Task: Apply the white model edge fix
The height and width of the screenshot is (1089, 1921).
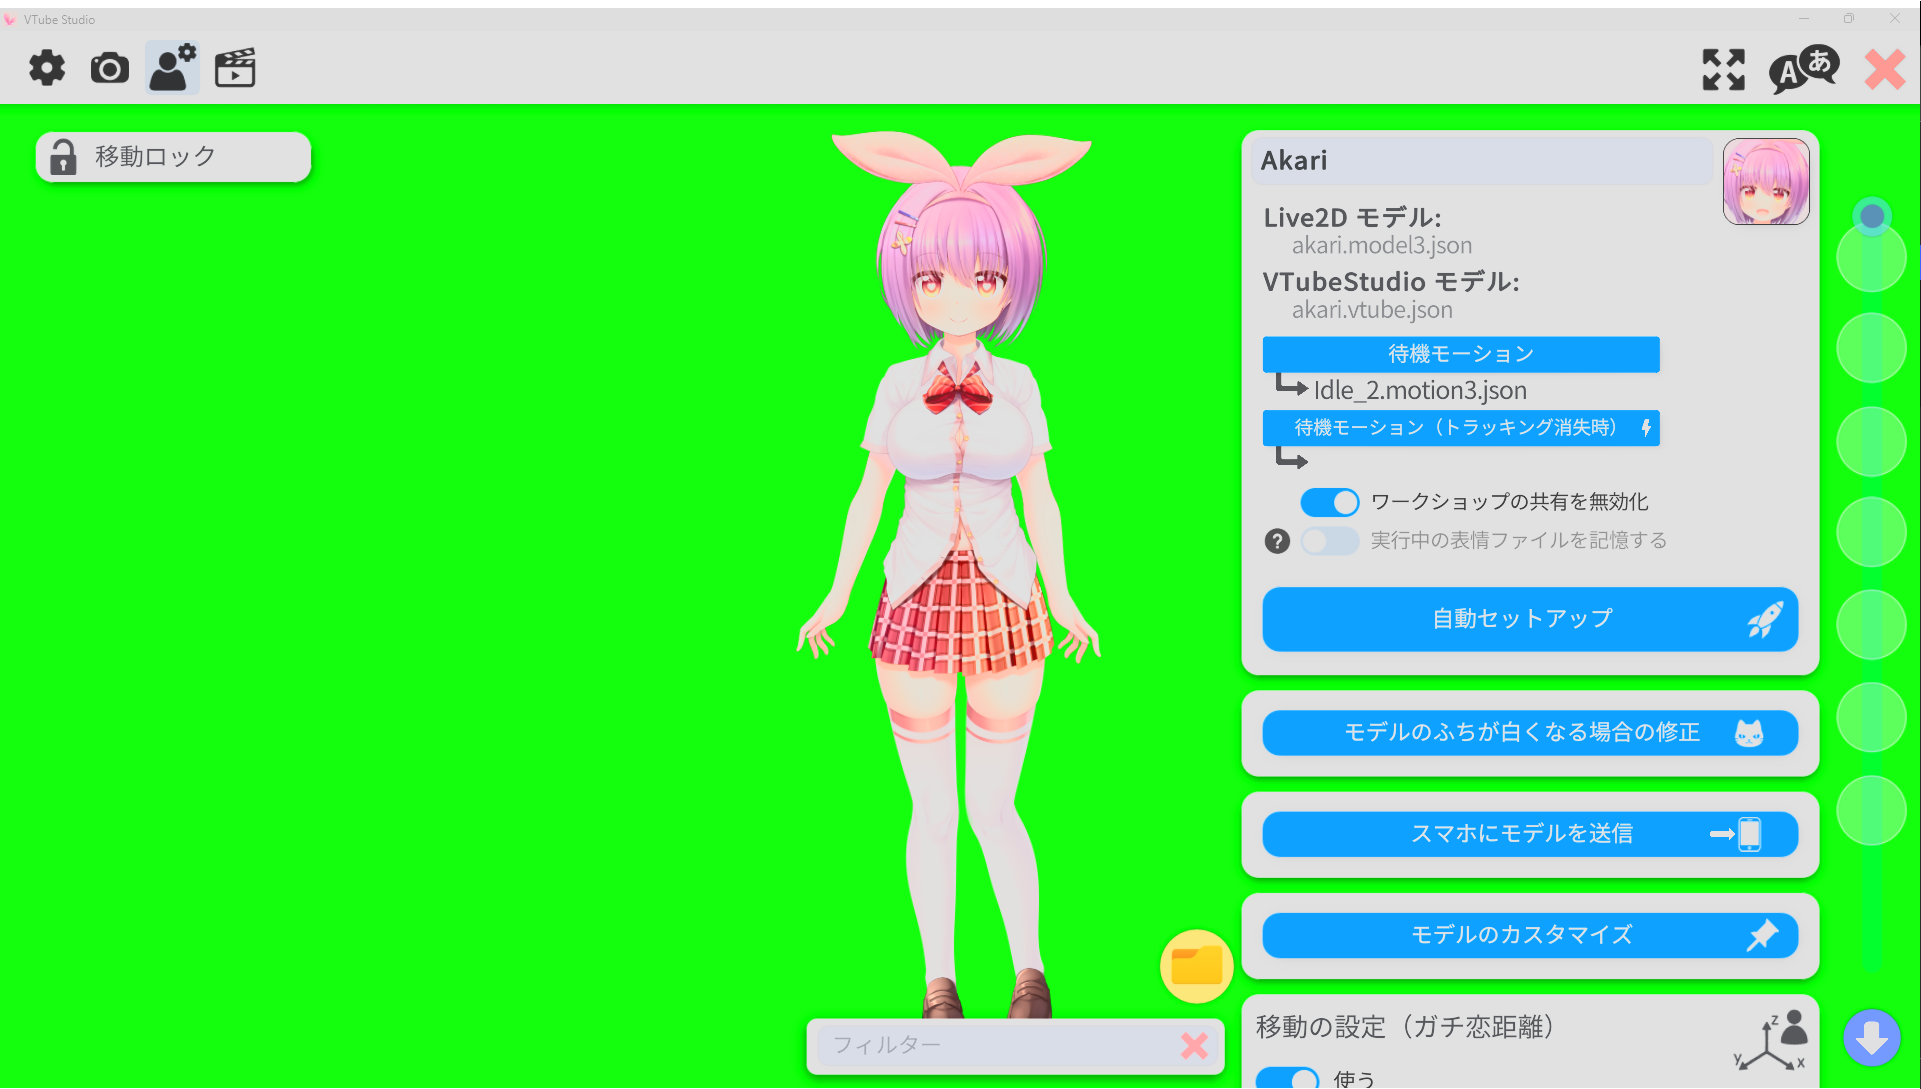Action: (1529, 733)
